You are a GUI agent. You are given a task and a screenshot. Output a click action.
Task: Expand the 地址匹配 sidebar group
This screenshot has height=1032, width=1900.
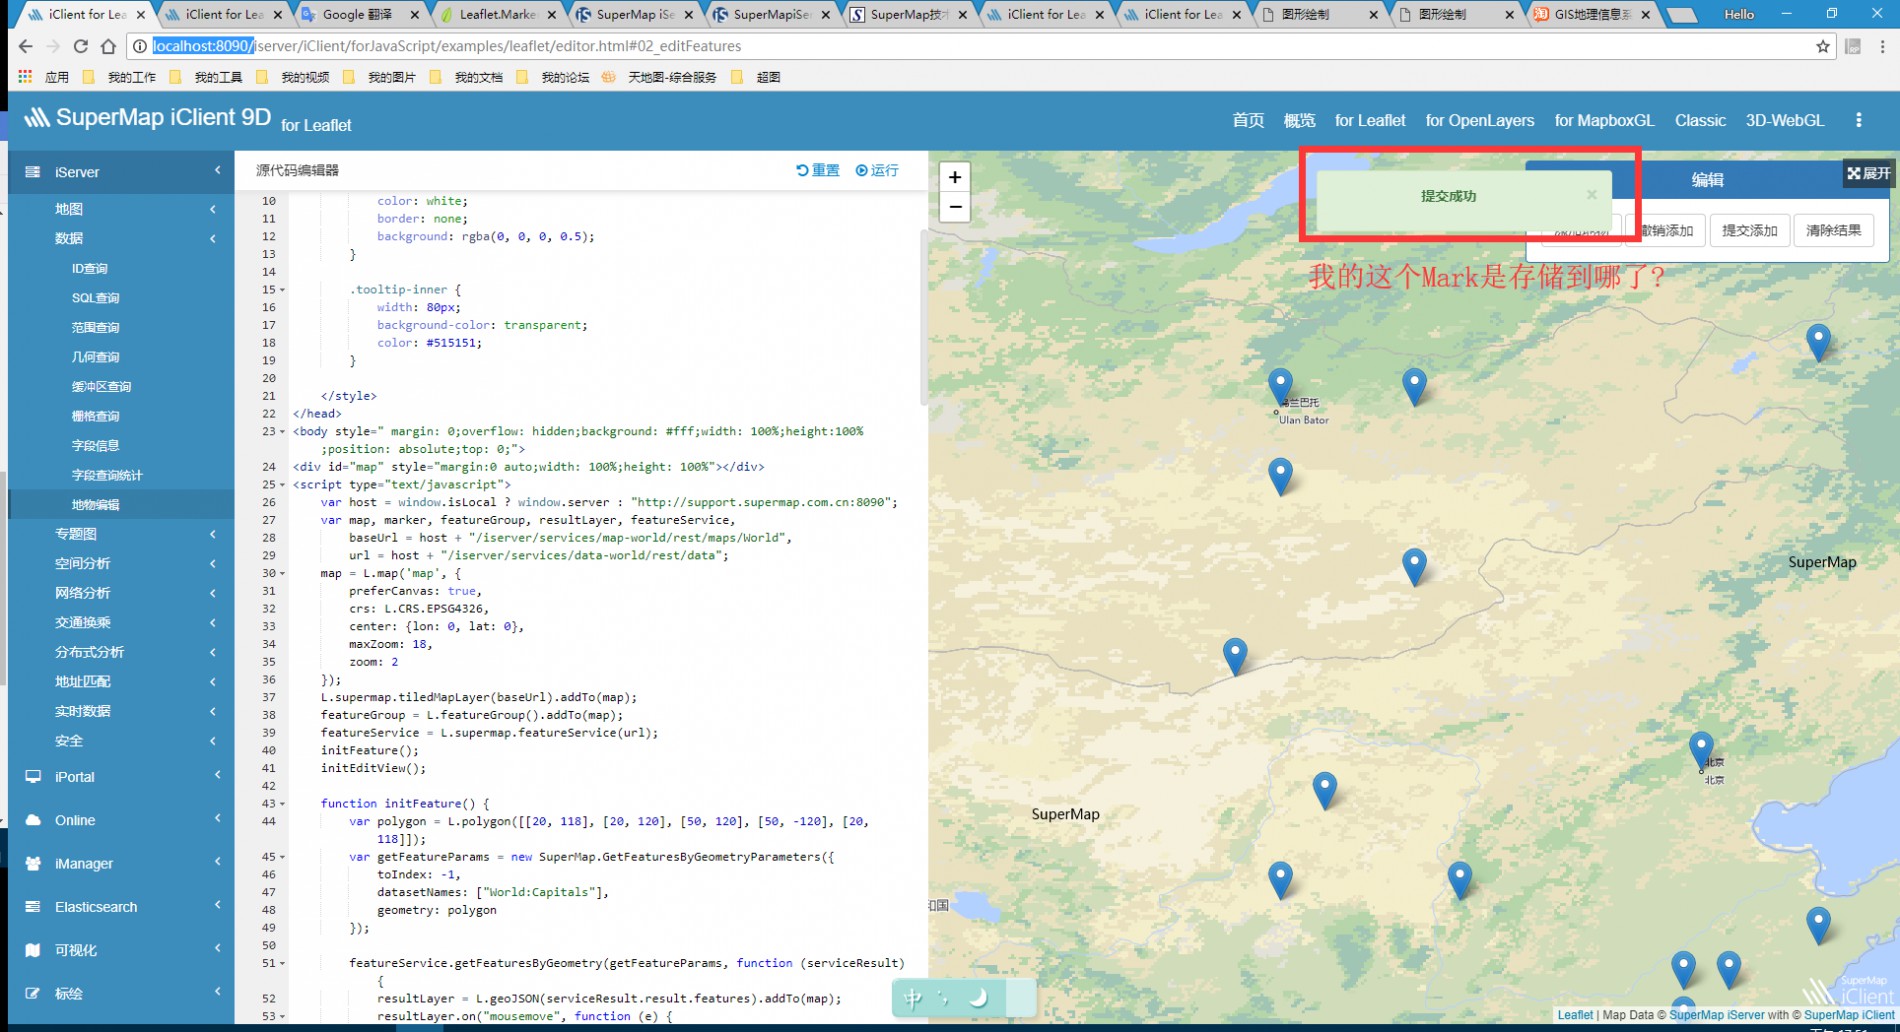tap(121, 682)
